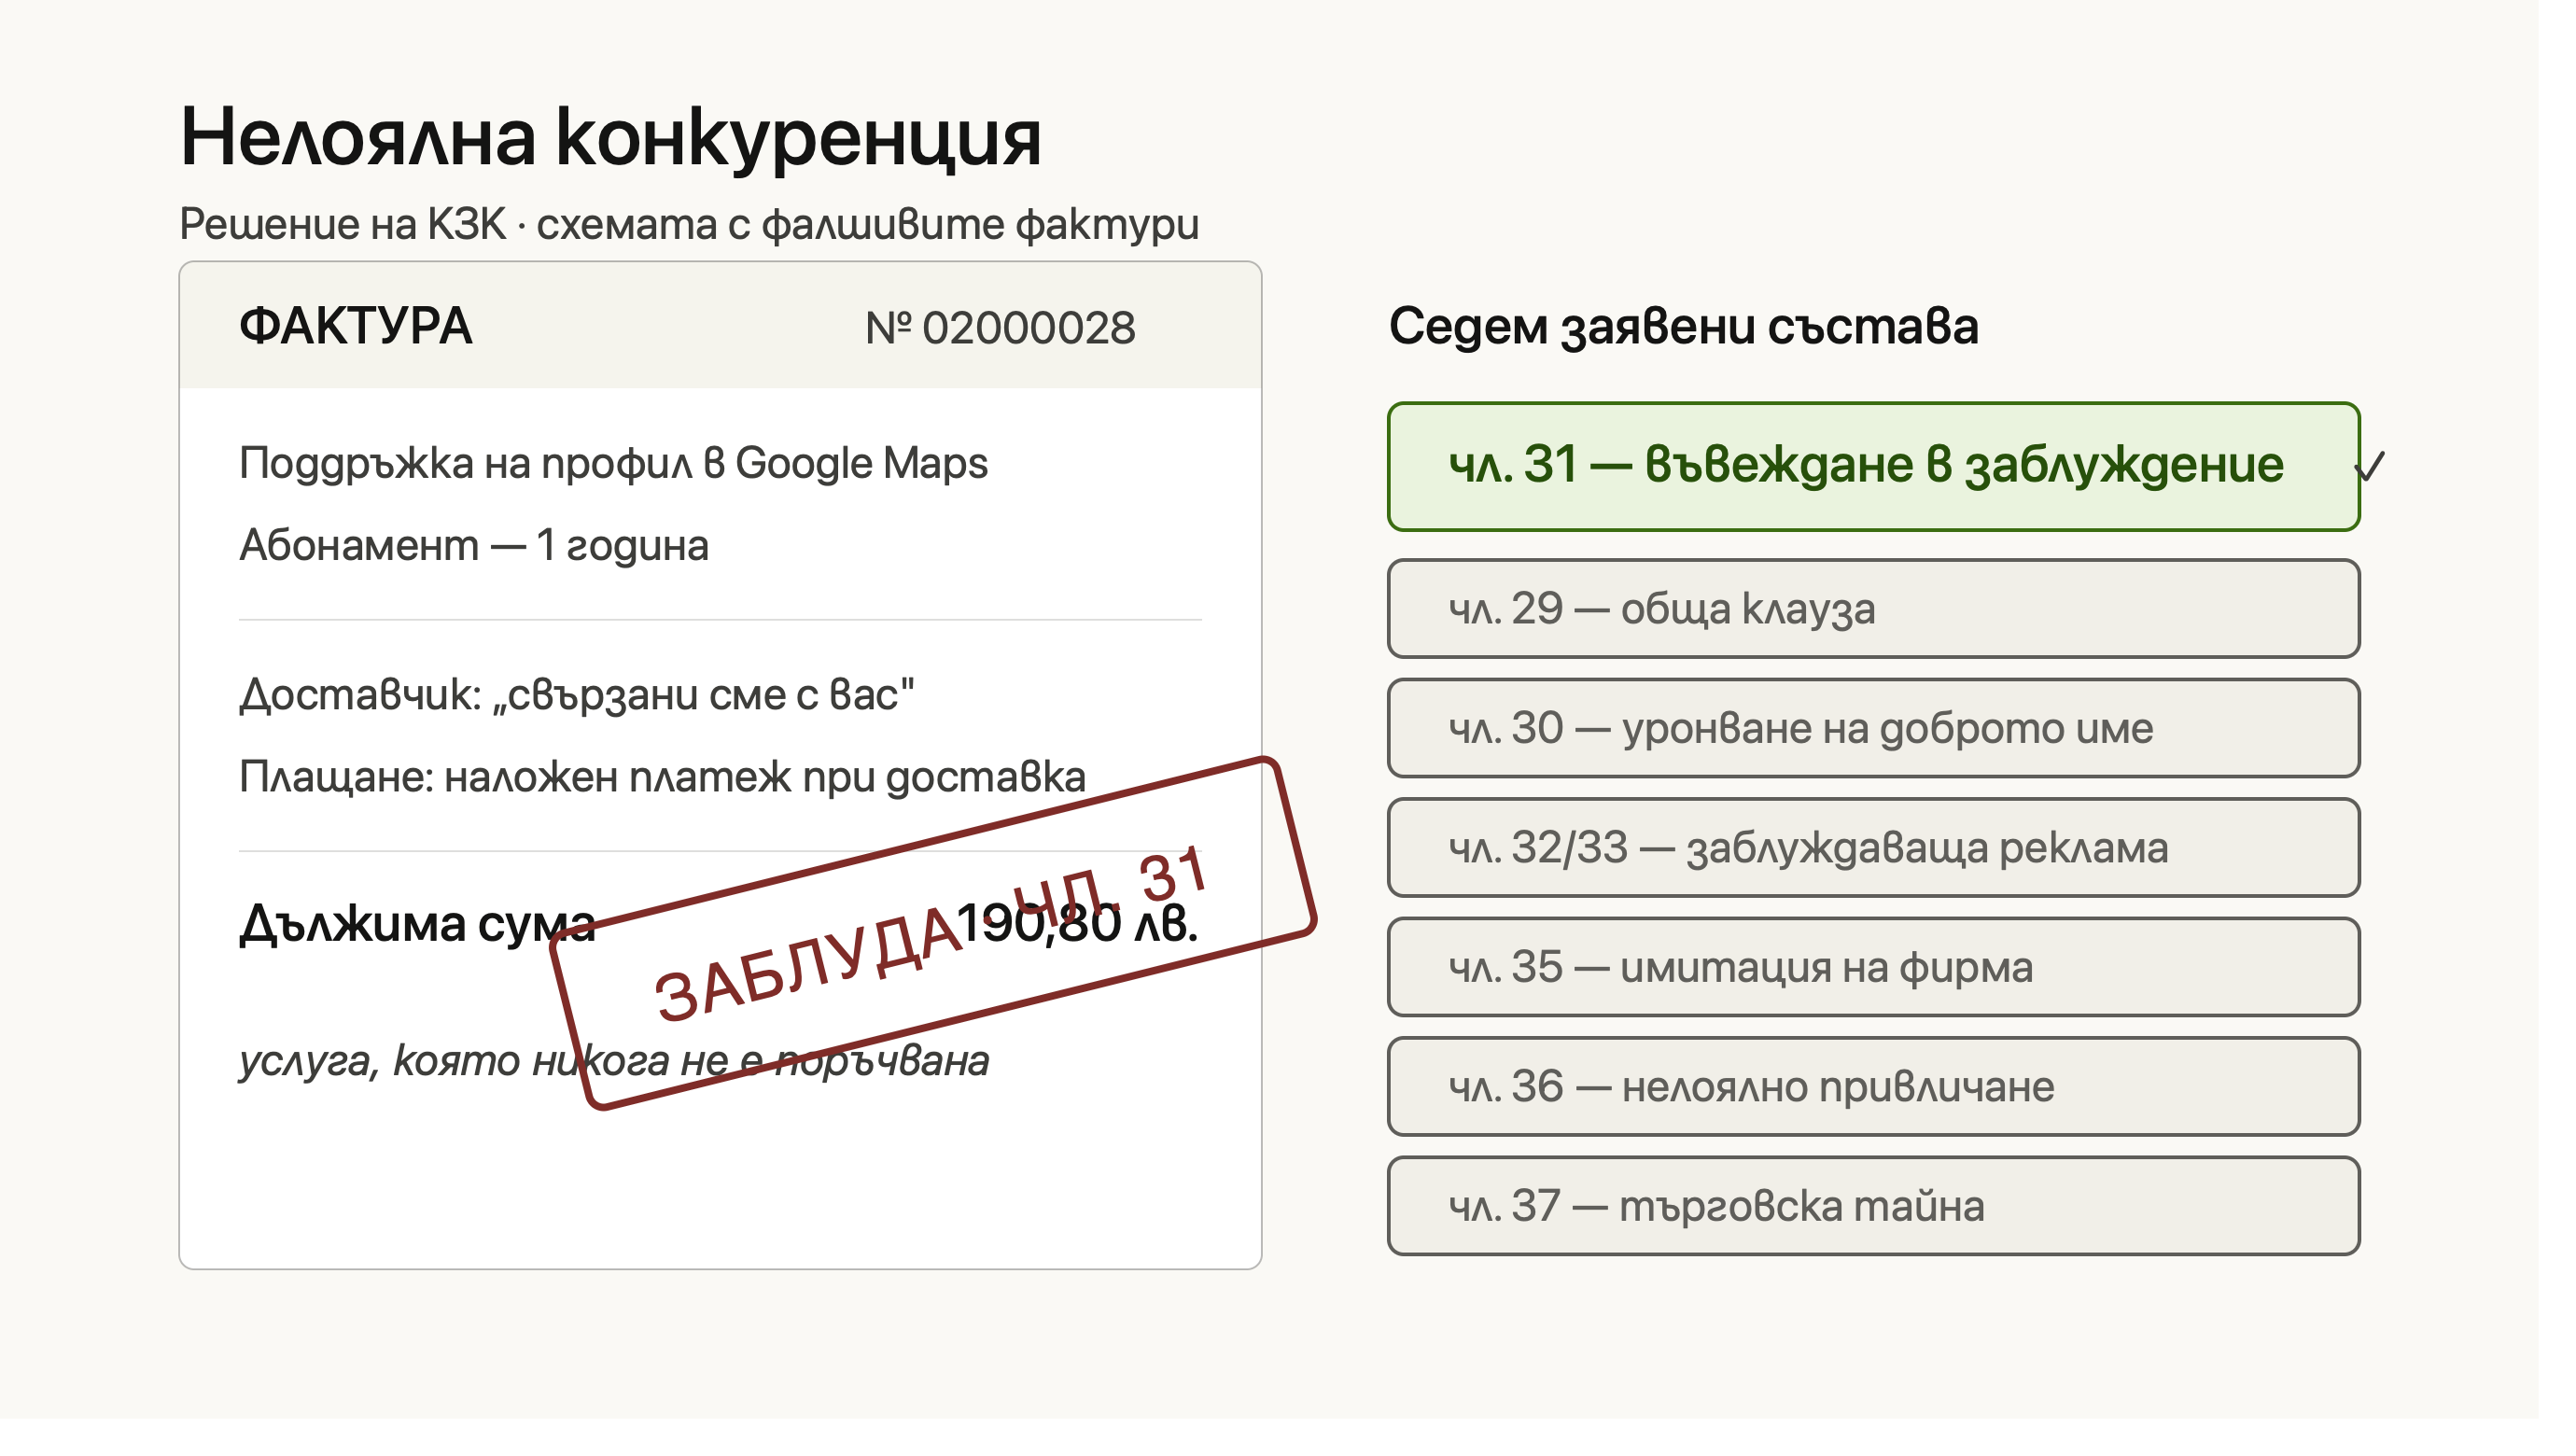
Task: Click invoice number № 02000028
Action: click(1000, 328)
